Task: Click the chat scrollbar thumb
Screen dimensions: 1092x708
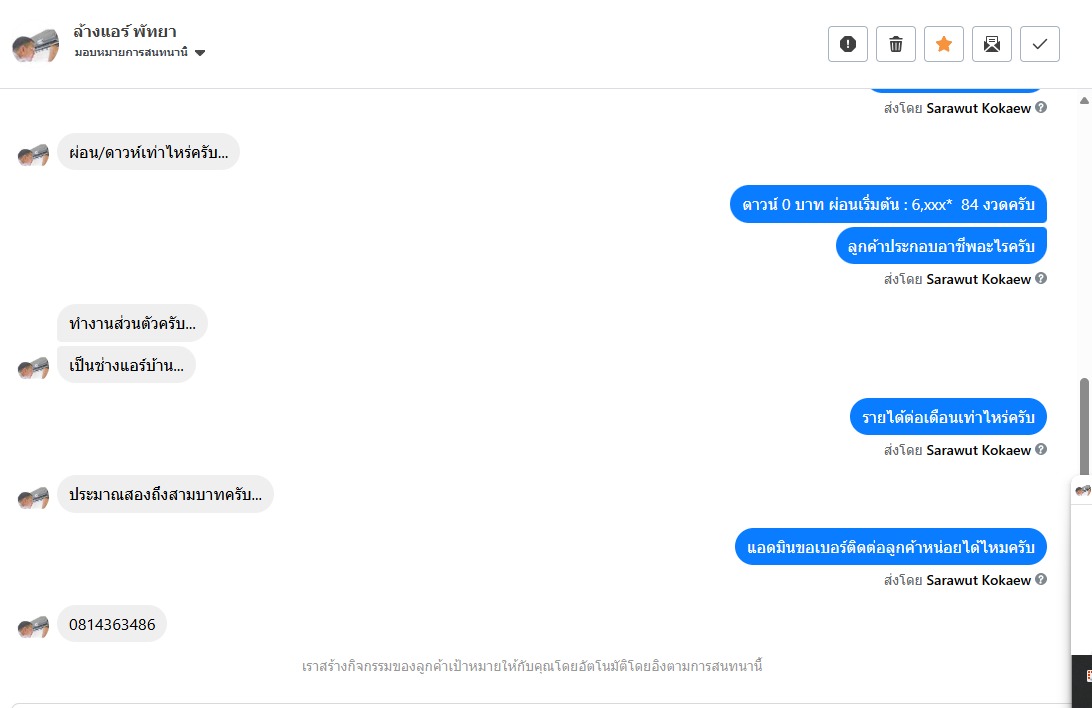Action: tap(1084, 426)
